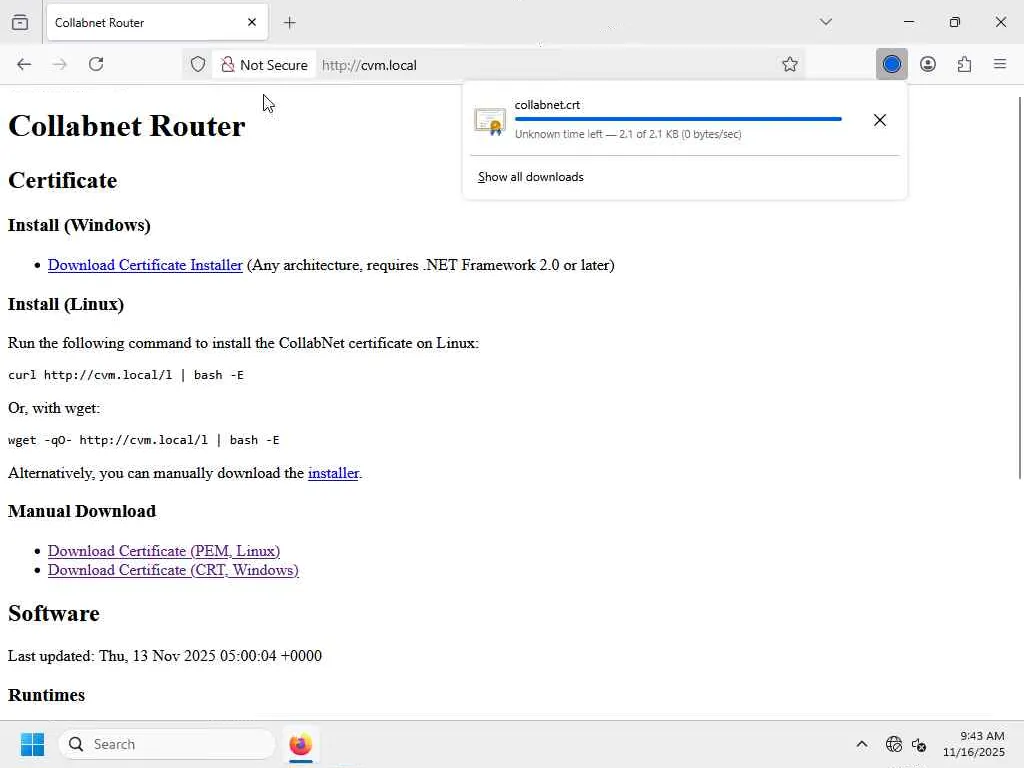1024x768 pixels.
Task: Open the Firefox account icon
Action: tap(928, 64)
